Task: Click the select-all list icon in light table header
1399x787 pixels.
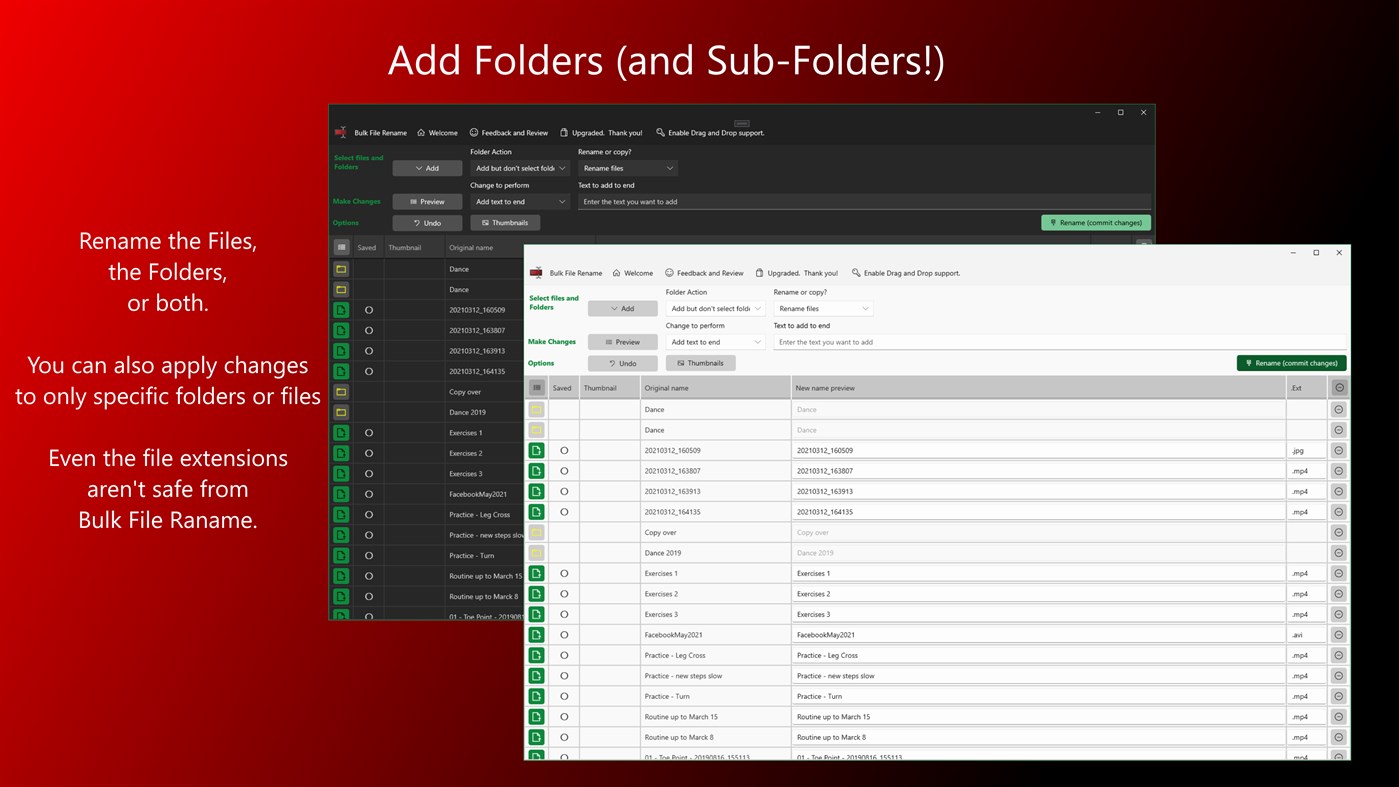Action: pos(537,388)
